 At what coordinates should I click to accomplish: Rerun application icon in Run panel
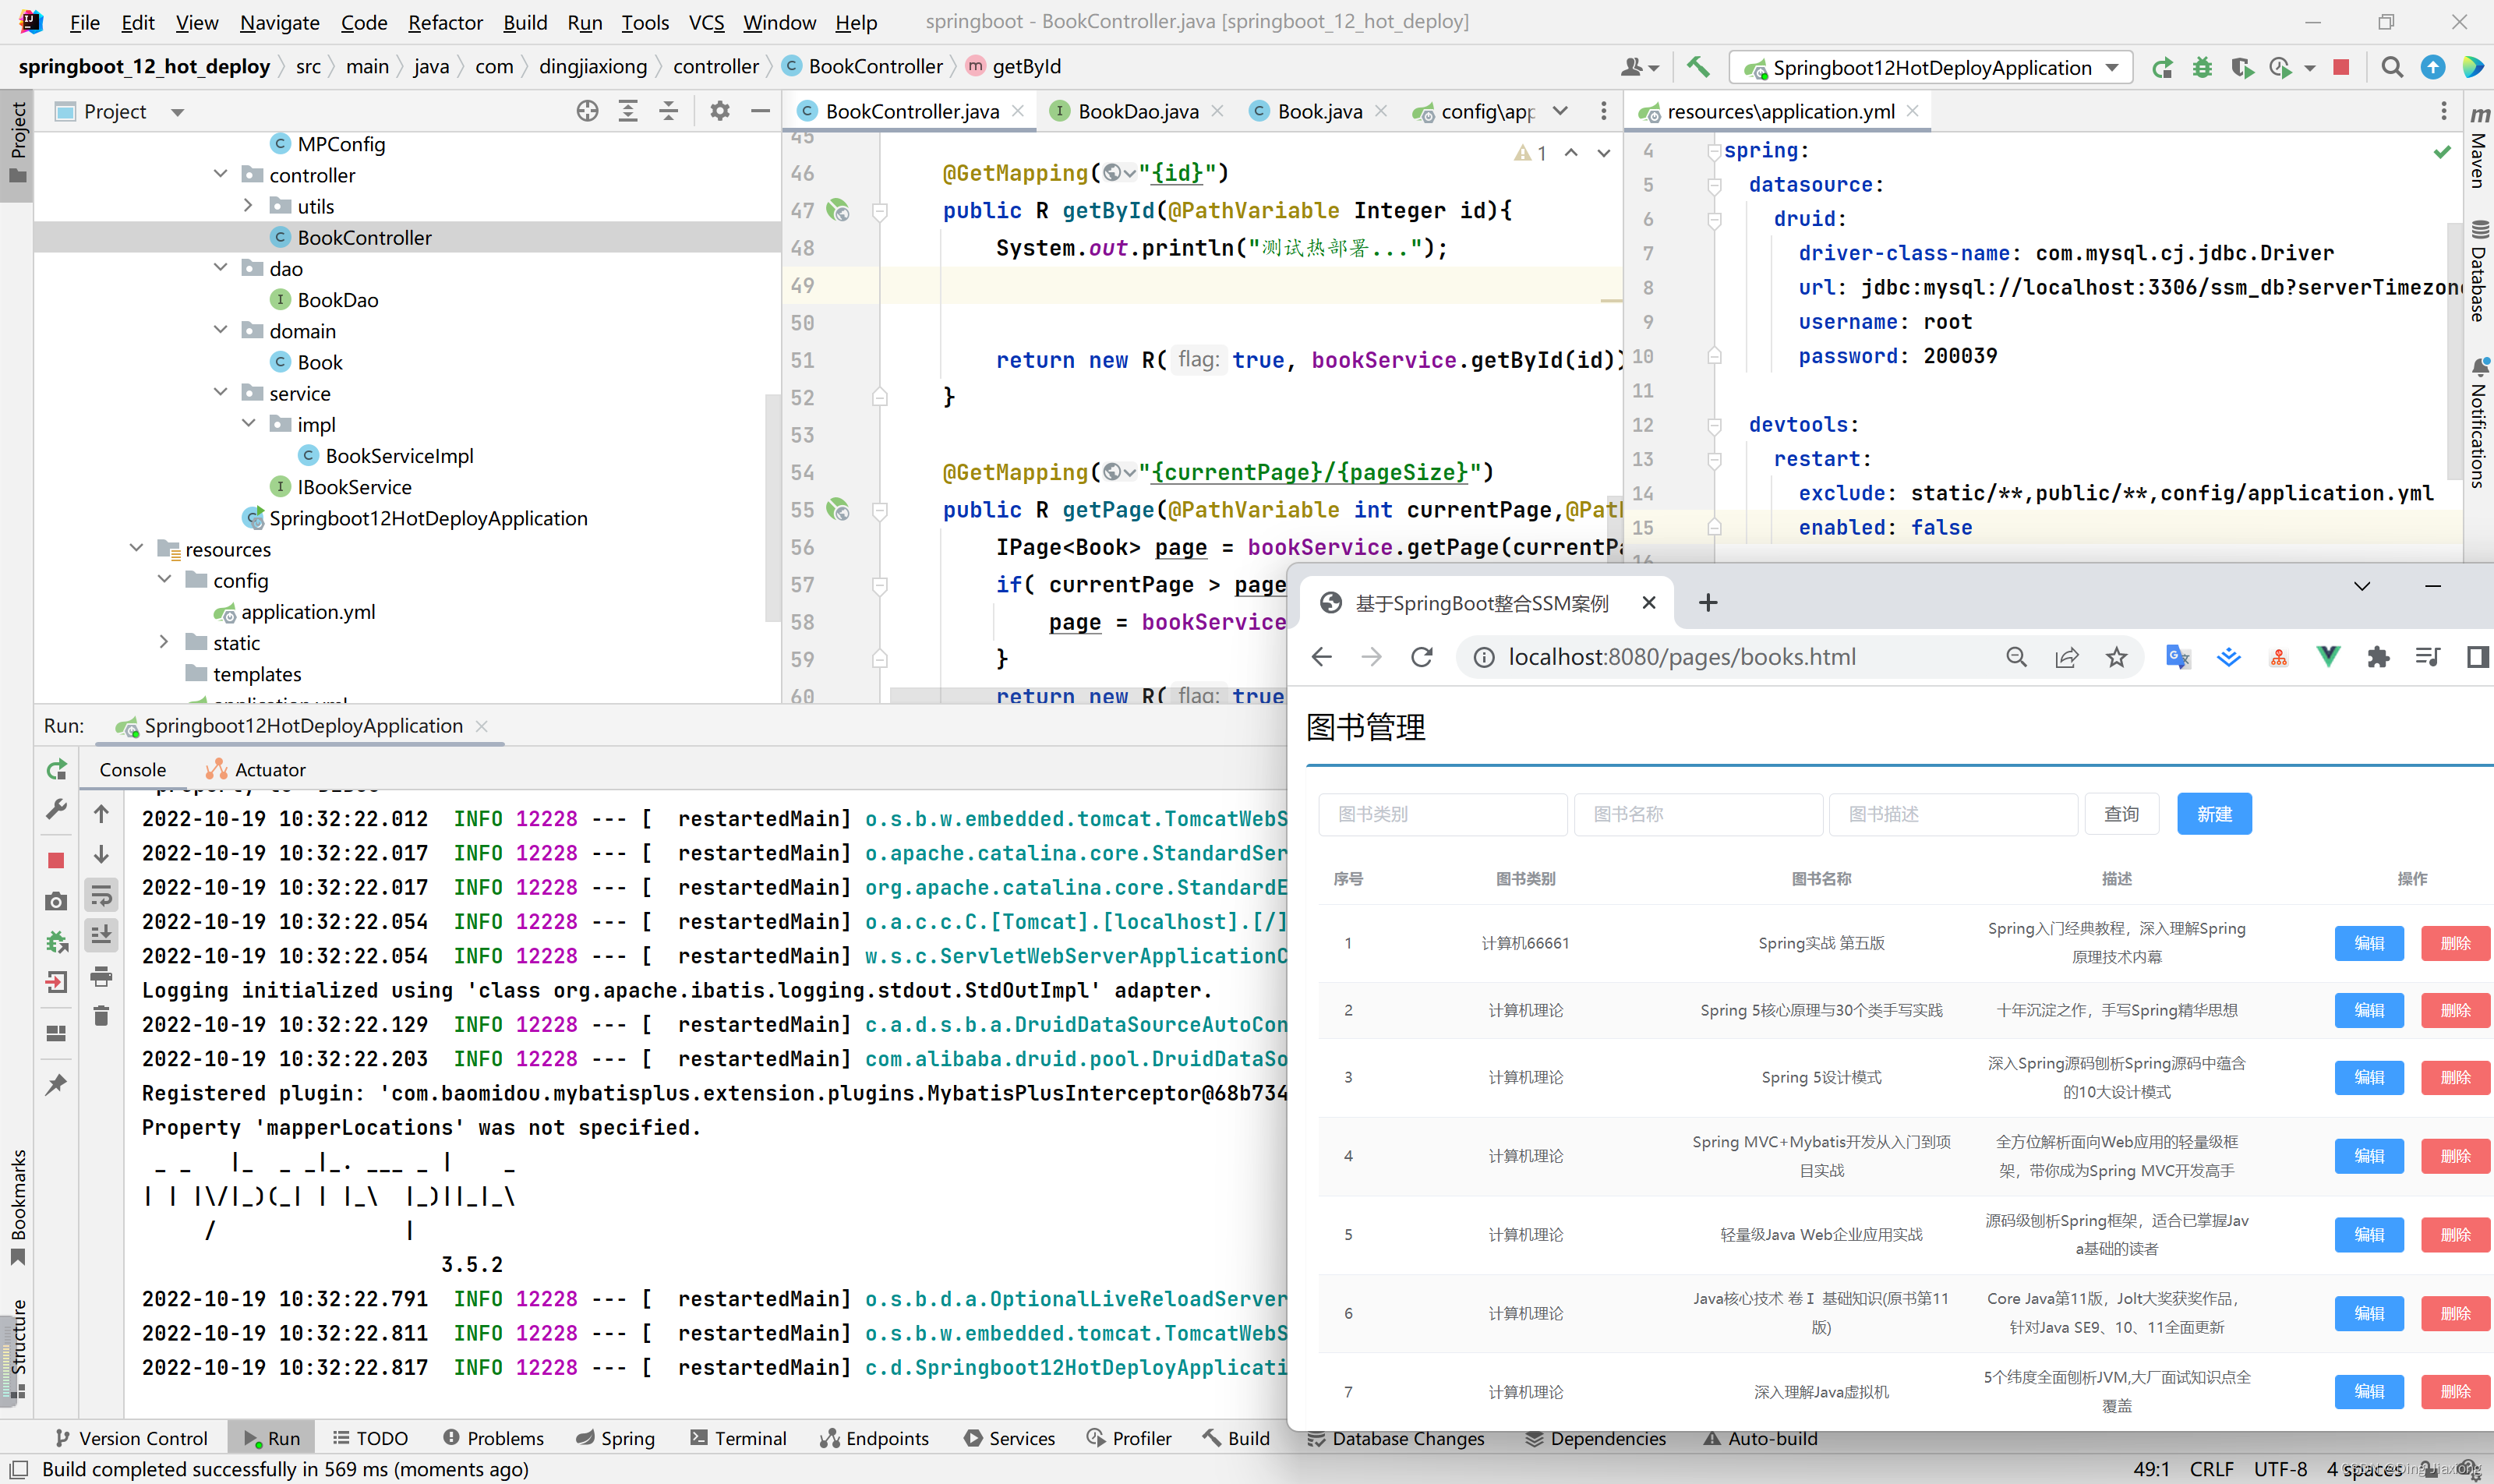click(x=57, y=769)
